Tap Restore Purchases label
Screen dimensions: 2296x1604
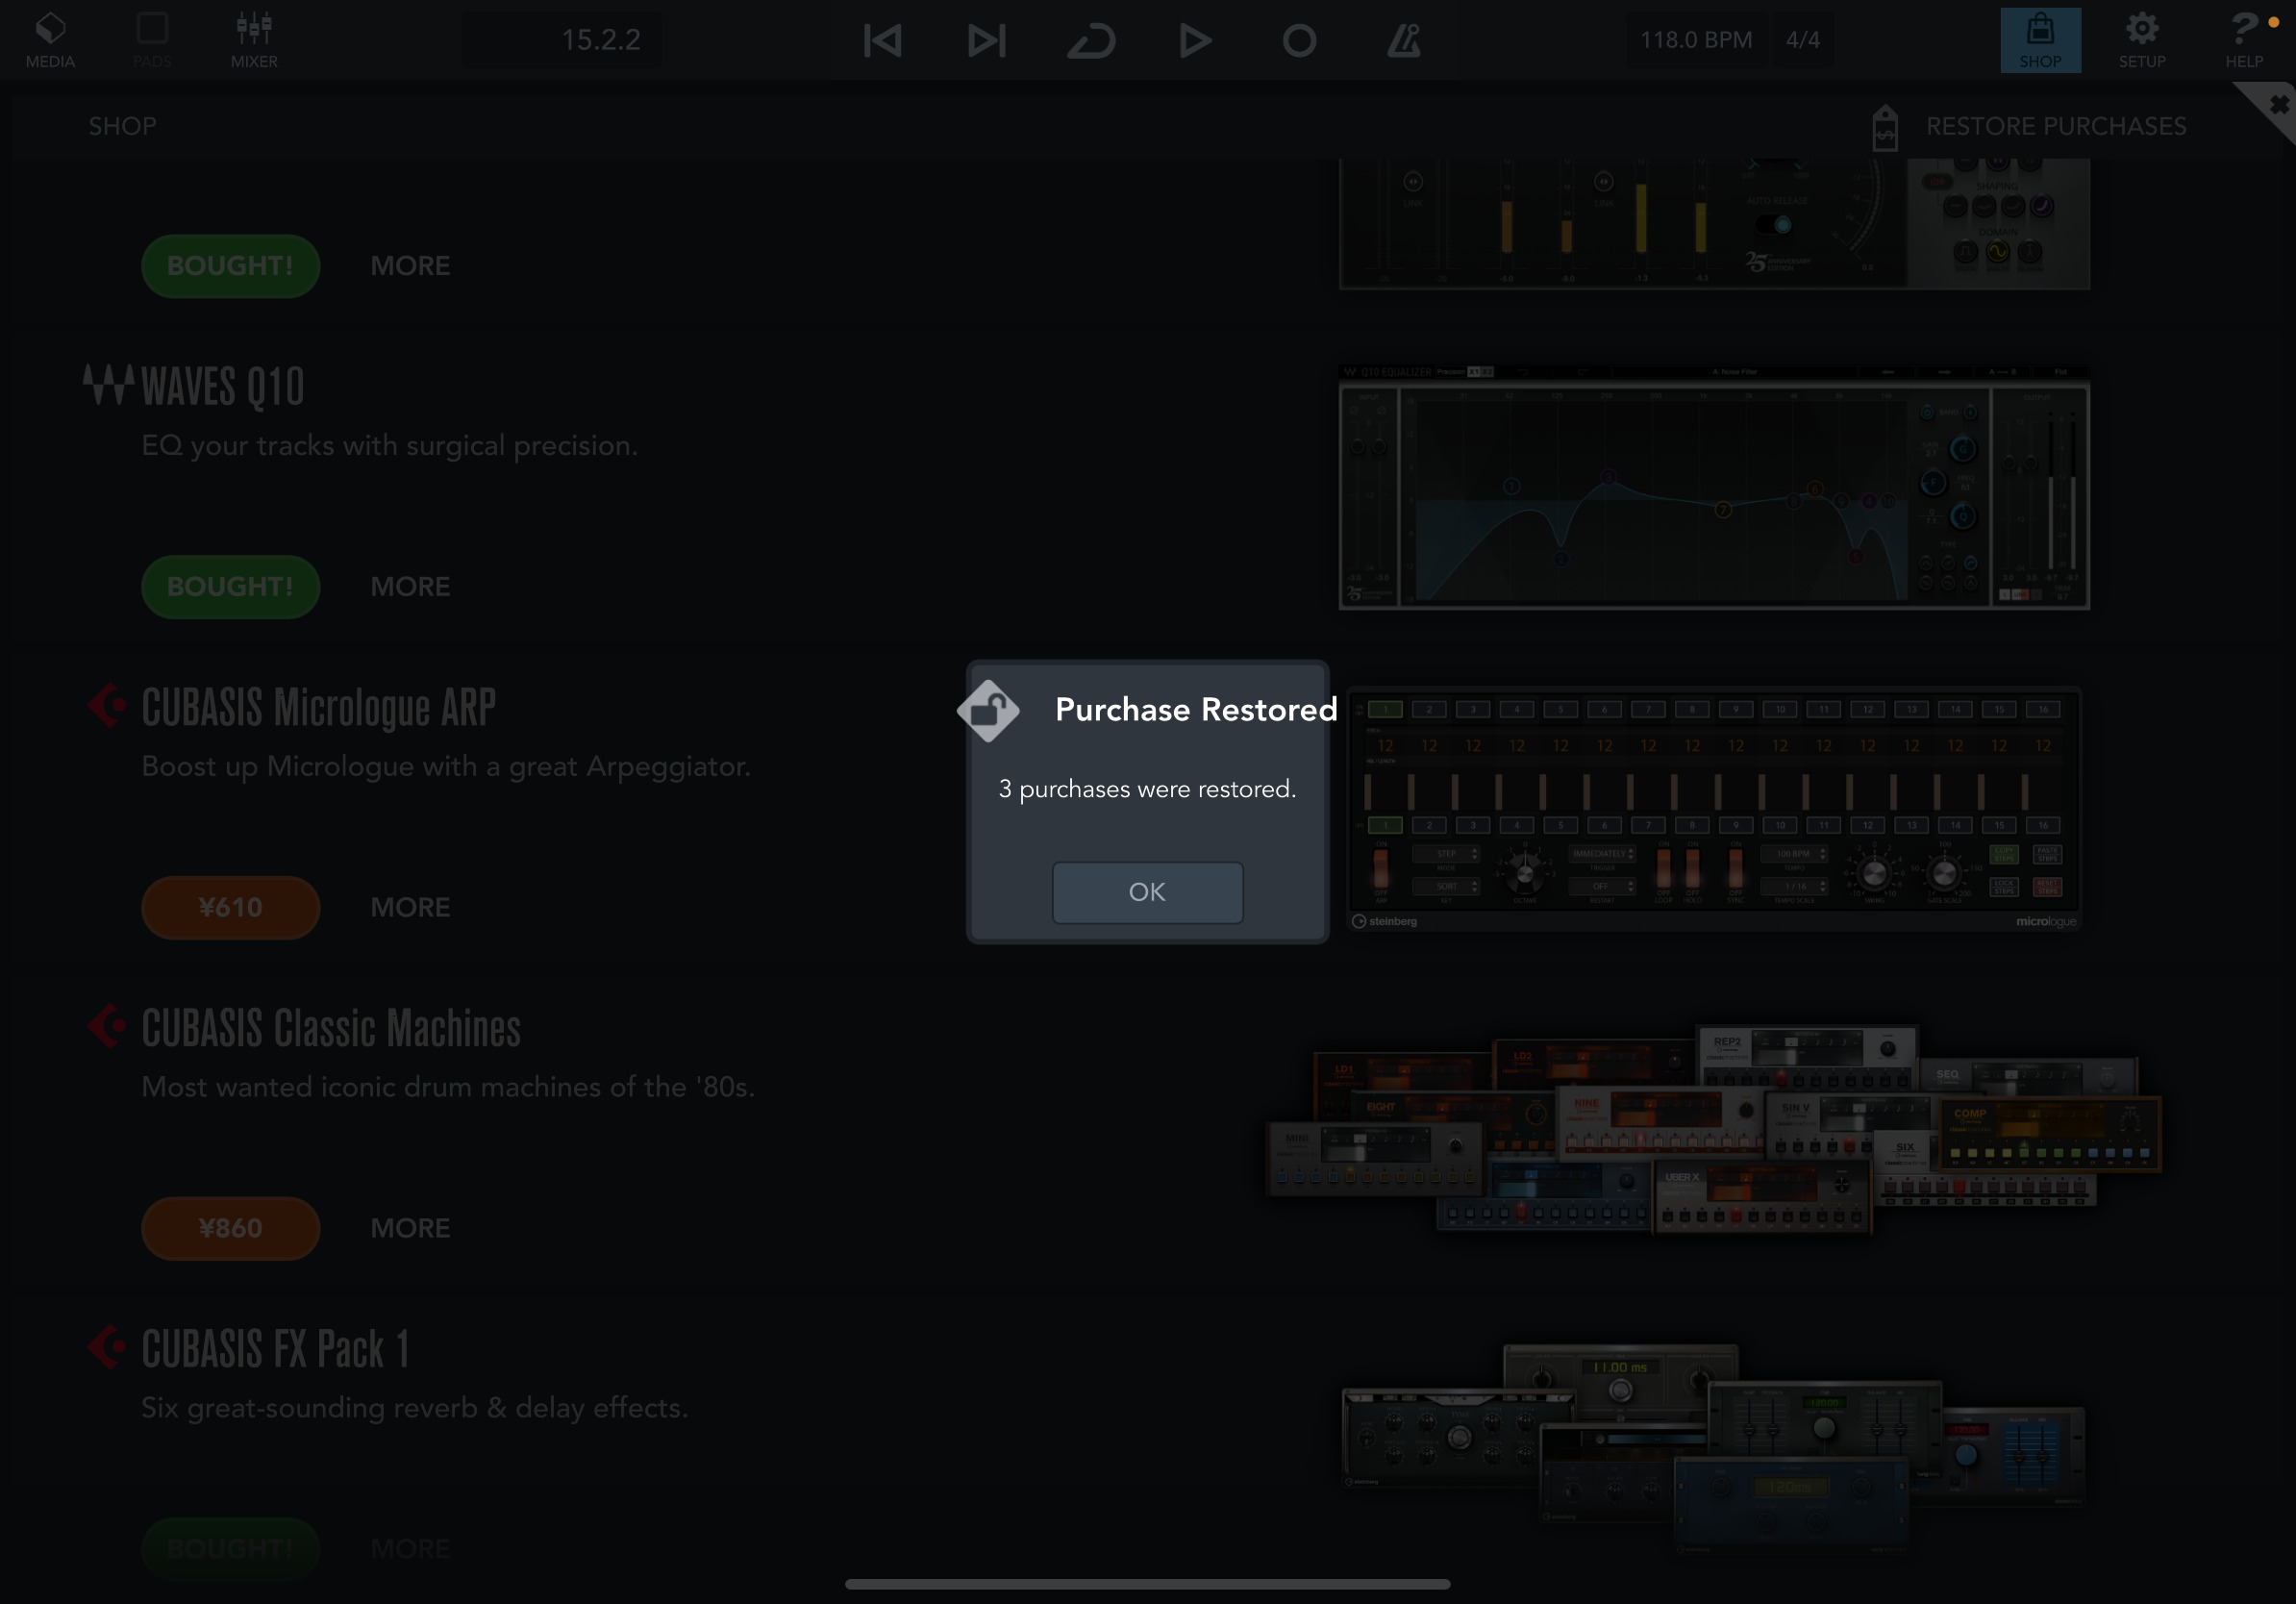coord(2056,126)
